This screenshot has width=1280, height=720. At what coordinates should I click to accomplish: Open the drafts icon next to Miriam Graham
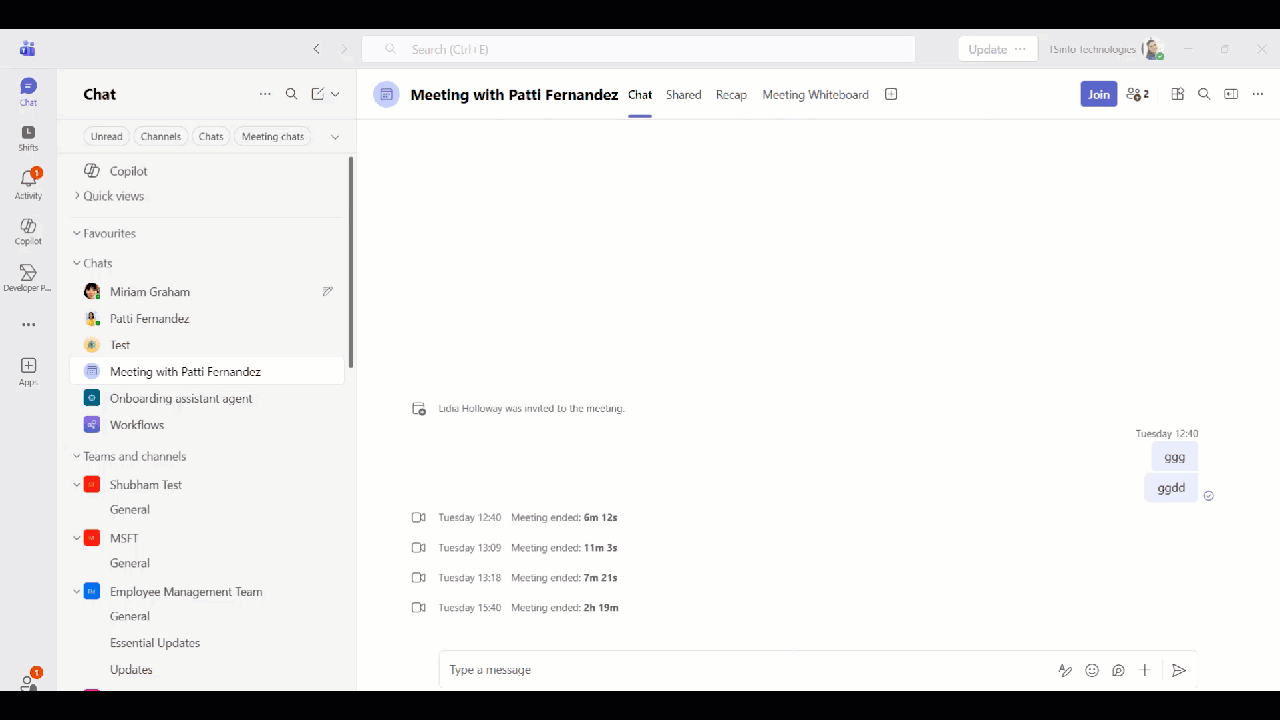327,292
